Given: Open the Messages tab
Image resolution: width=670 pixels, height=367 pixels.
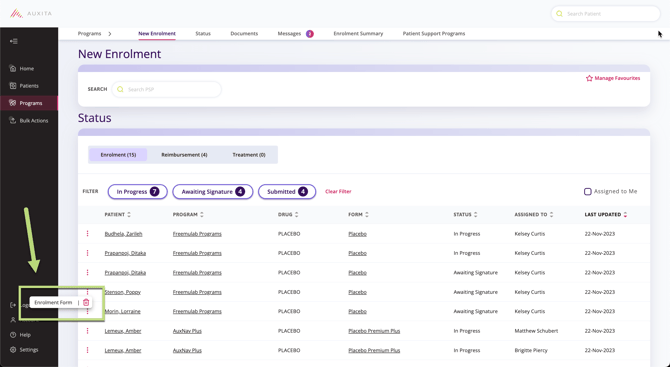Looking at the screenshot, I should pos(289,33).
